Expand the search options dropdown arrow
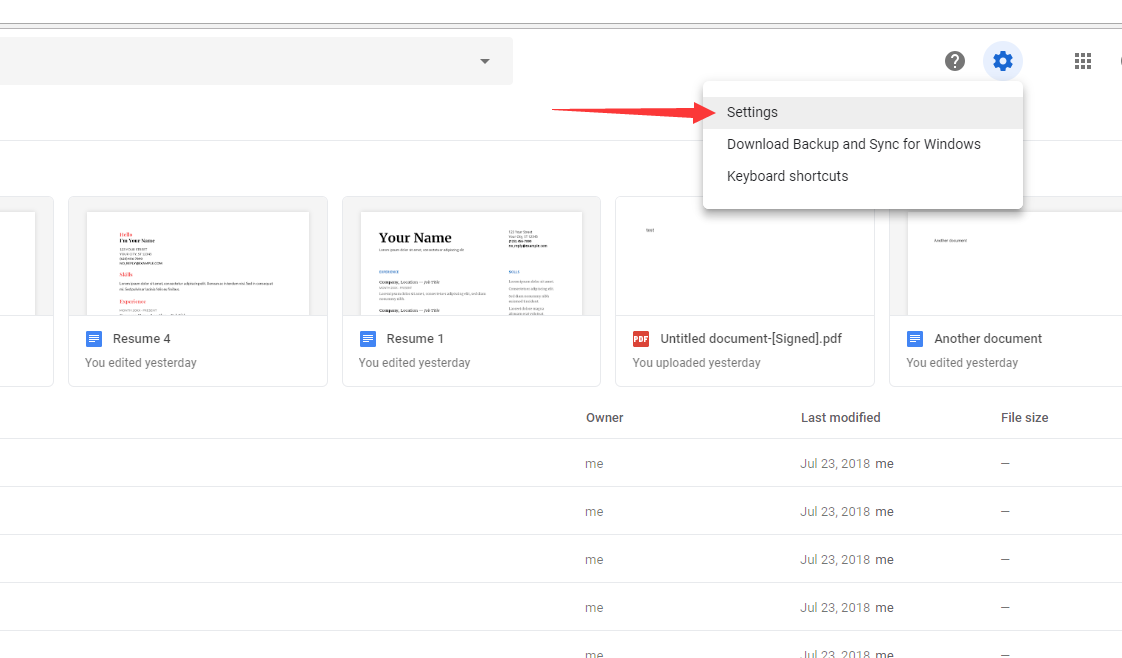Image resolution: width=1122 pixels, height=658 pixels. coord(485,60)
